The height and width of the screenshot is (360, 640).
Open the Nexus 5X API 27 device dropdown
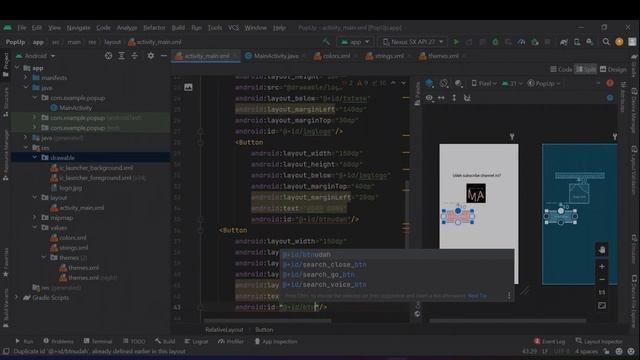point(413,42)
